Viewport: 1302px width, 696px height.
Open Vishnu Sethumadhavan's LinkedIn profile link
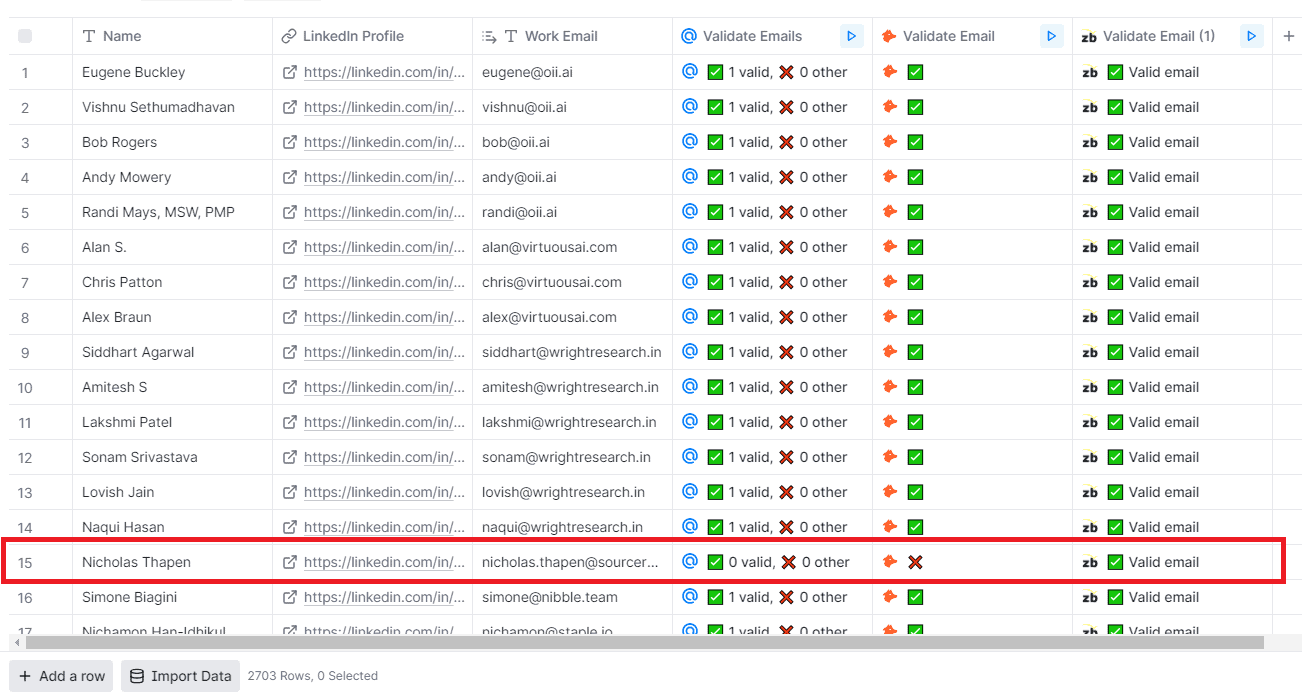(384, 107)
